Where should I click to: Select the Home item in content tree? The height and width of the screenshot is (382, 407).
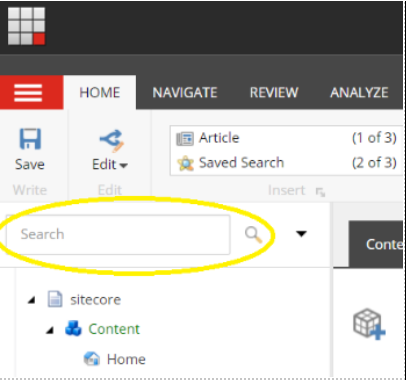coord(126,359)
